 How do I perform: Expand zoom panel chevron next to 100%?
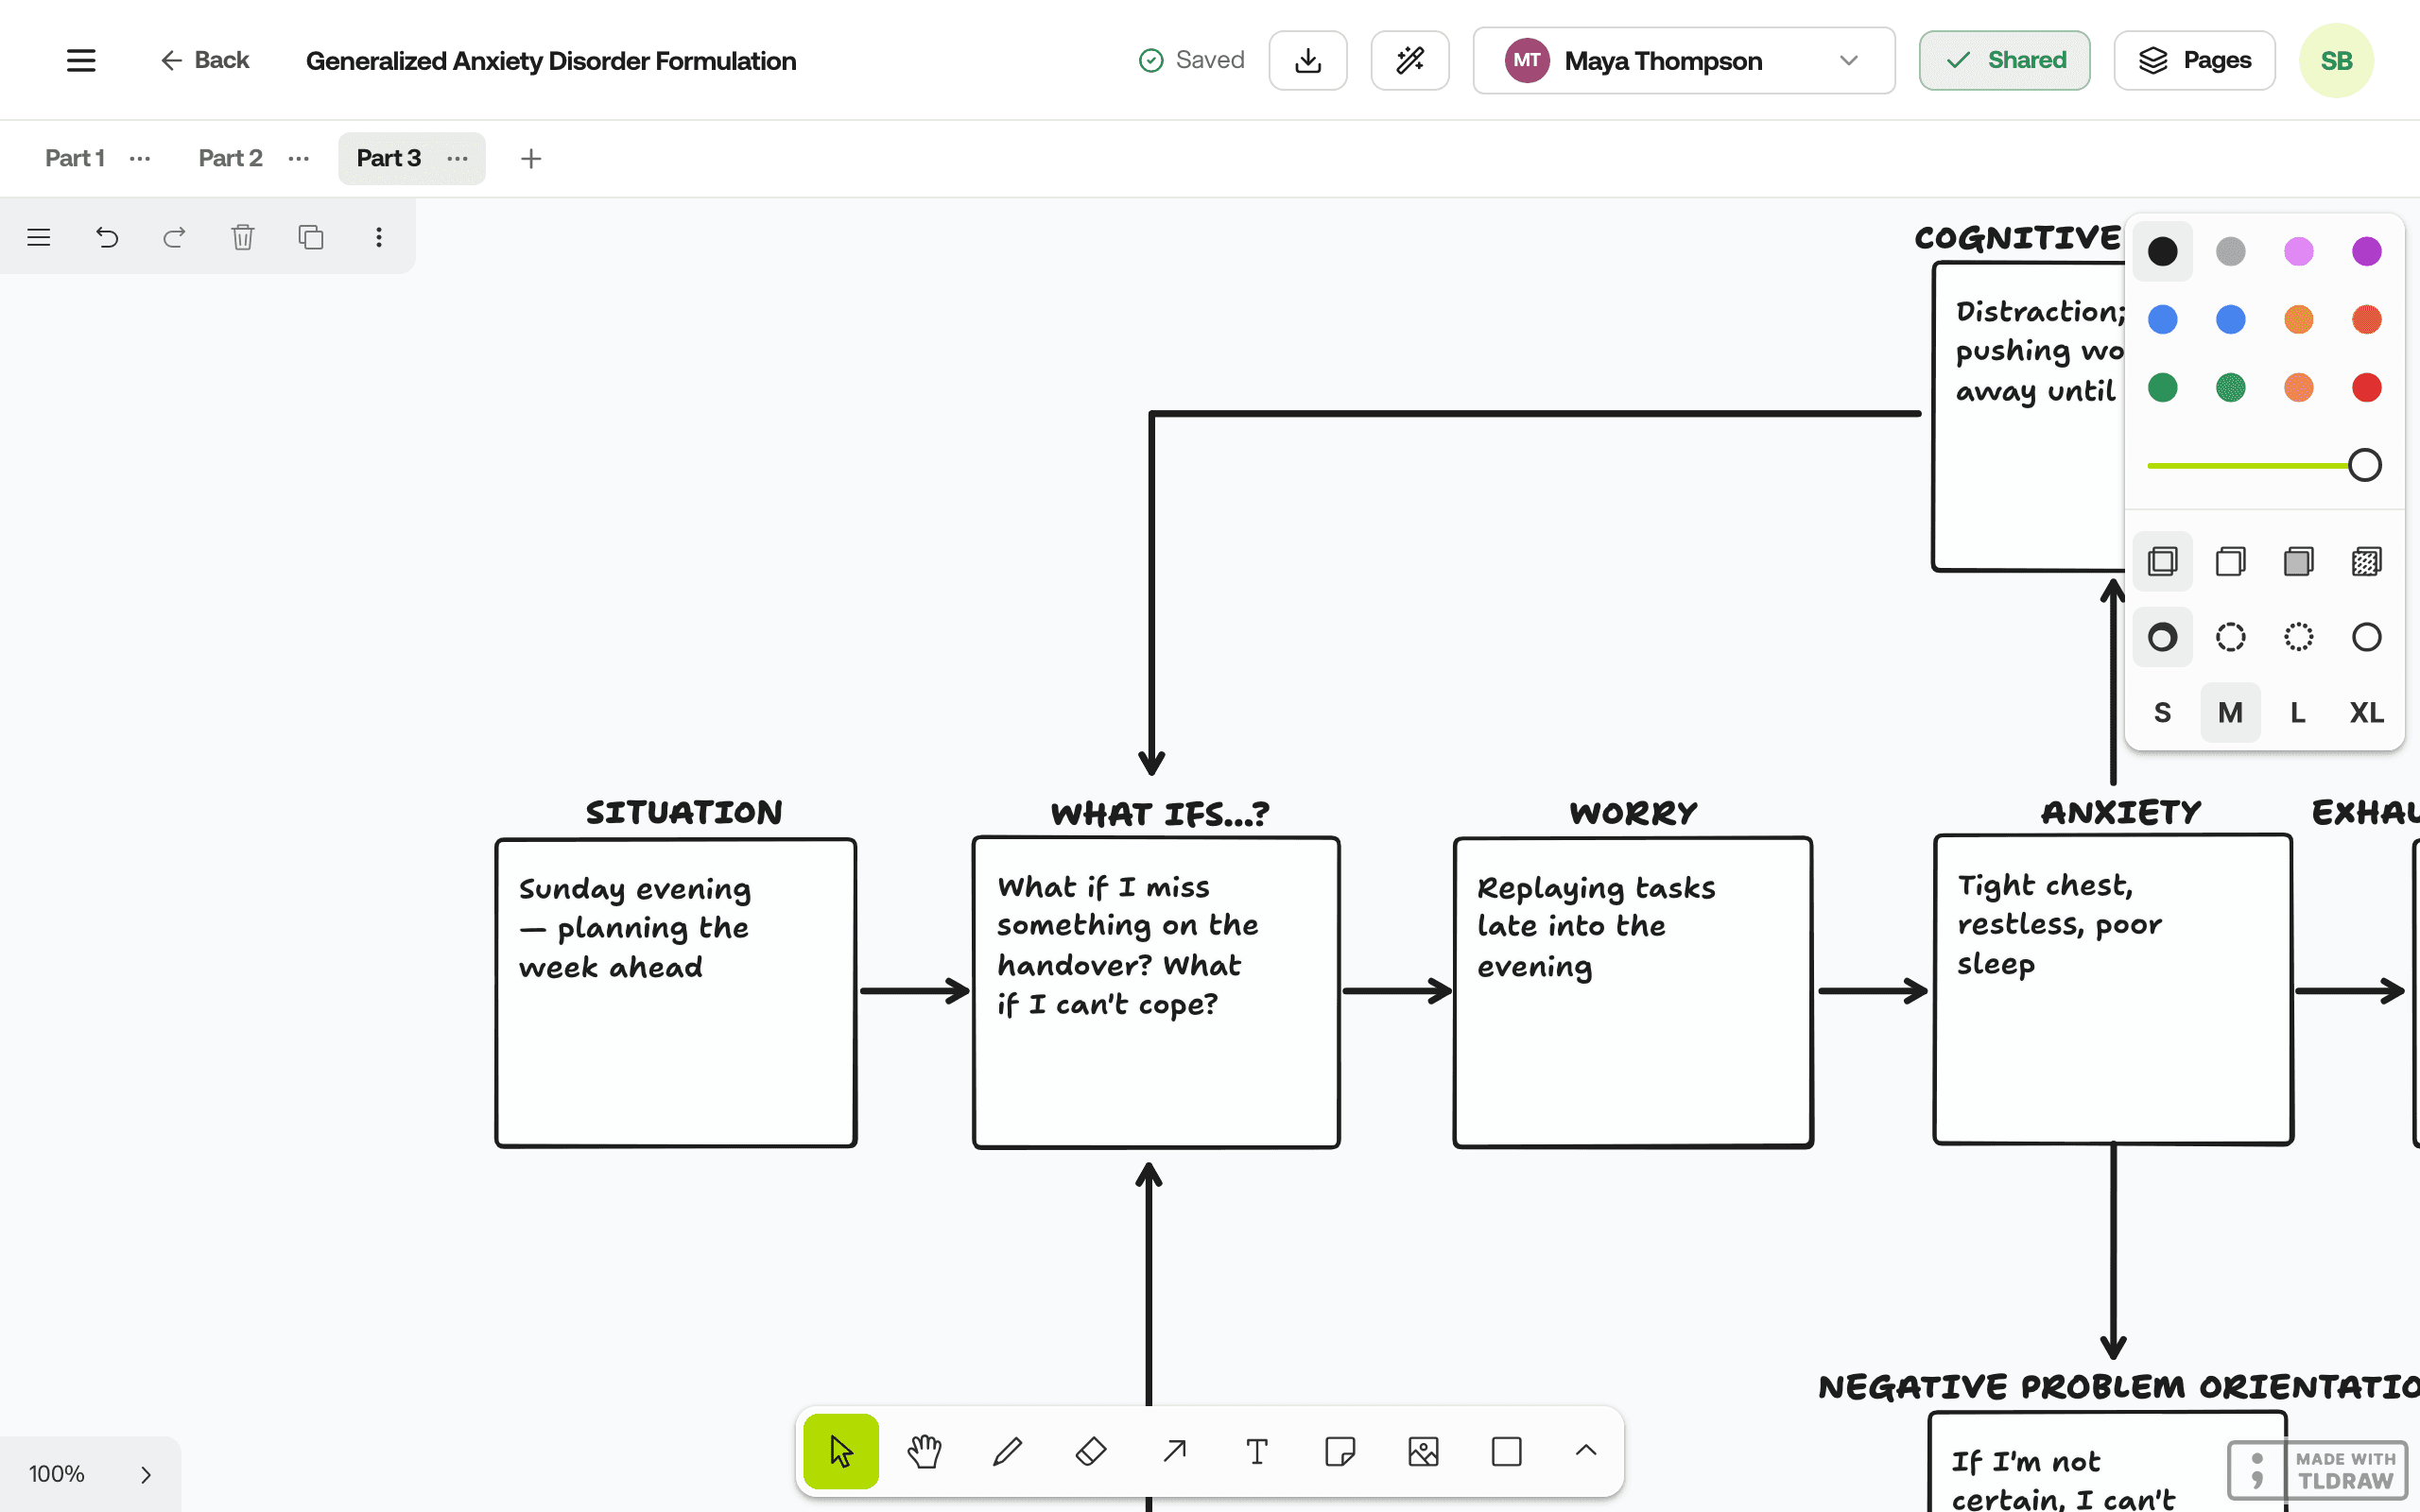coord(146,1474)
